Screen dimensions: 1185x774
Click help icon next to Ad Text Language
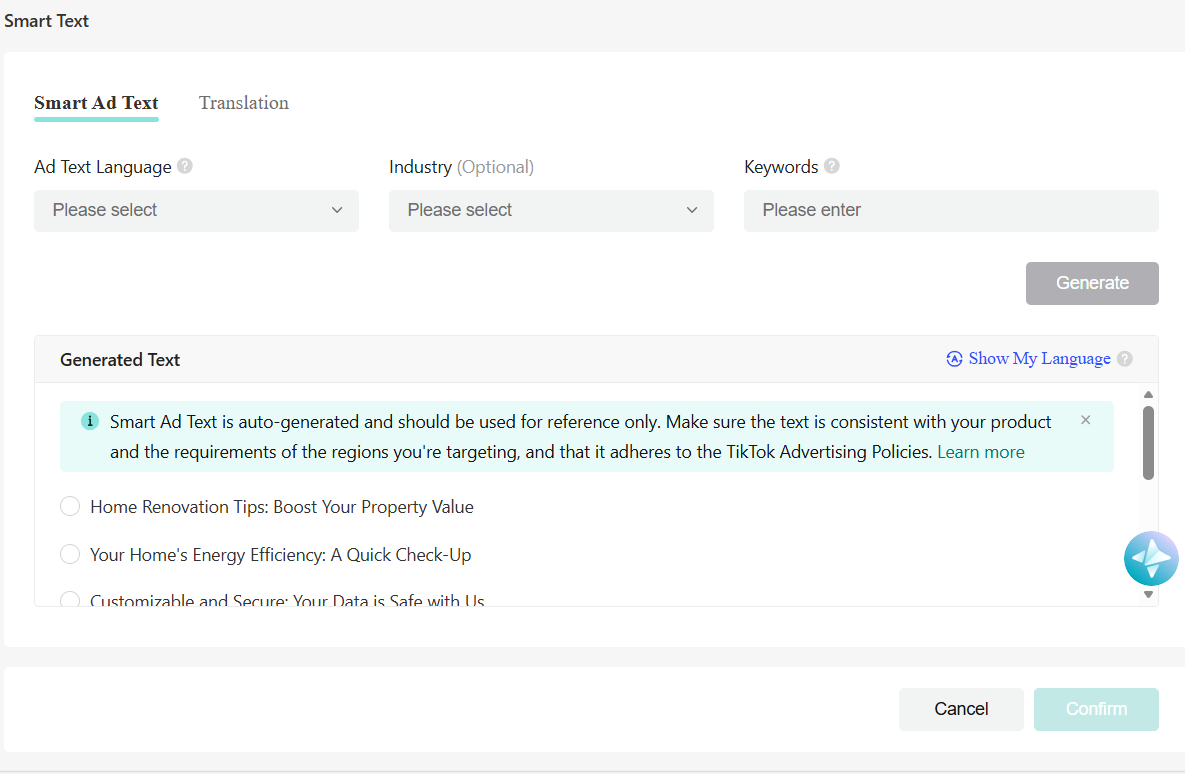click(x=185, y=167)
